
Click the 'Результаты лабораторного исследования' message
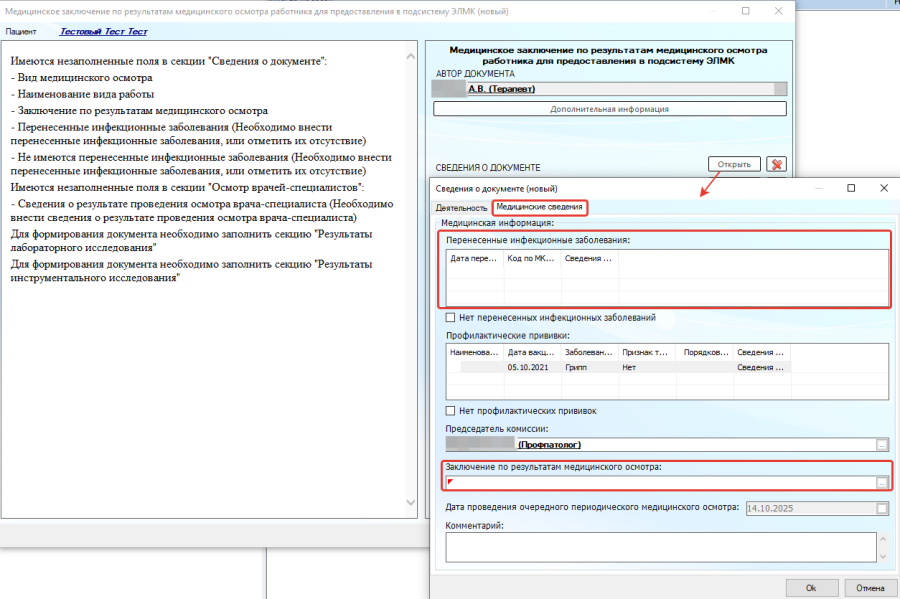(191, 241)
